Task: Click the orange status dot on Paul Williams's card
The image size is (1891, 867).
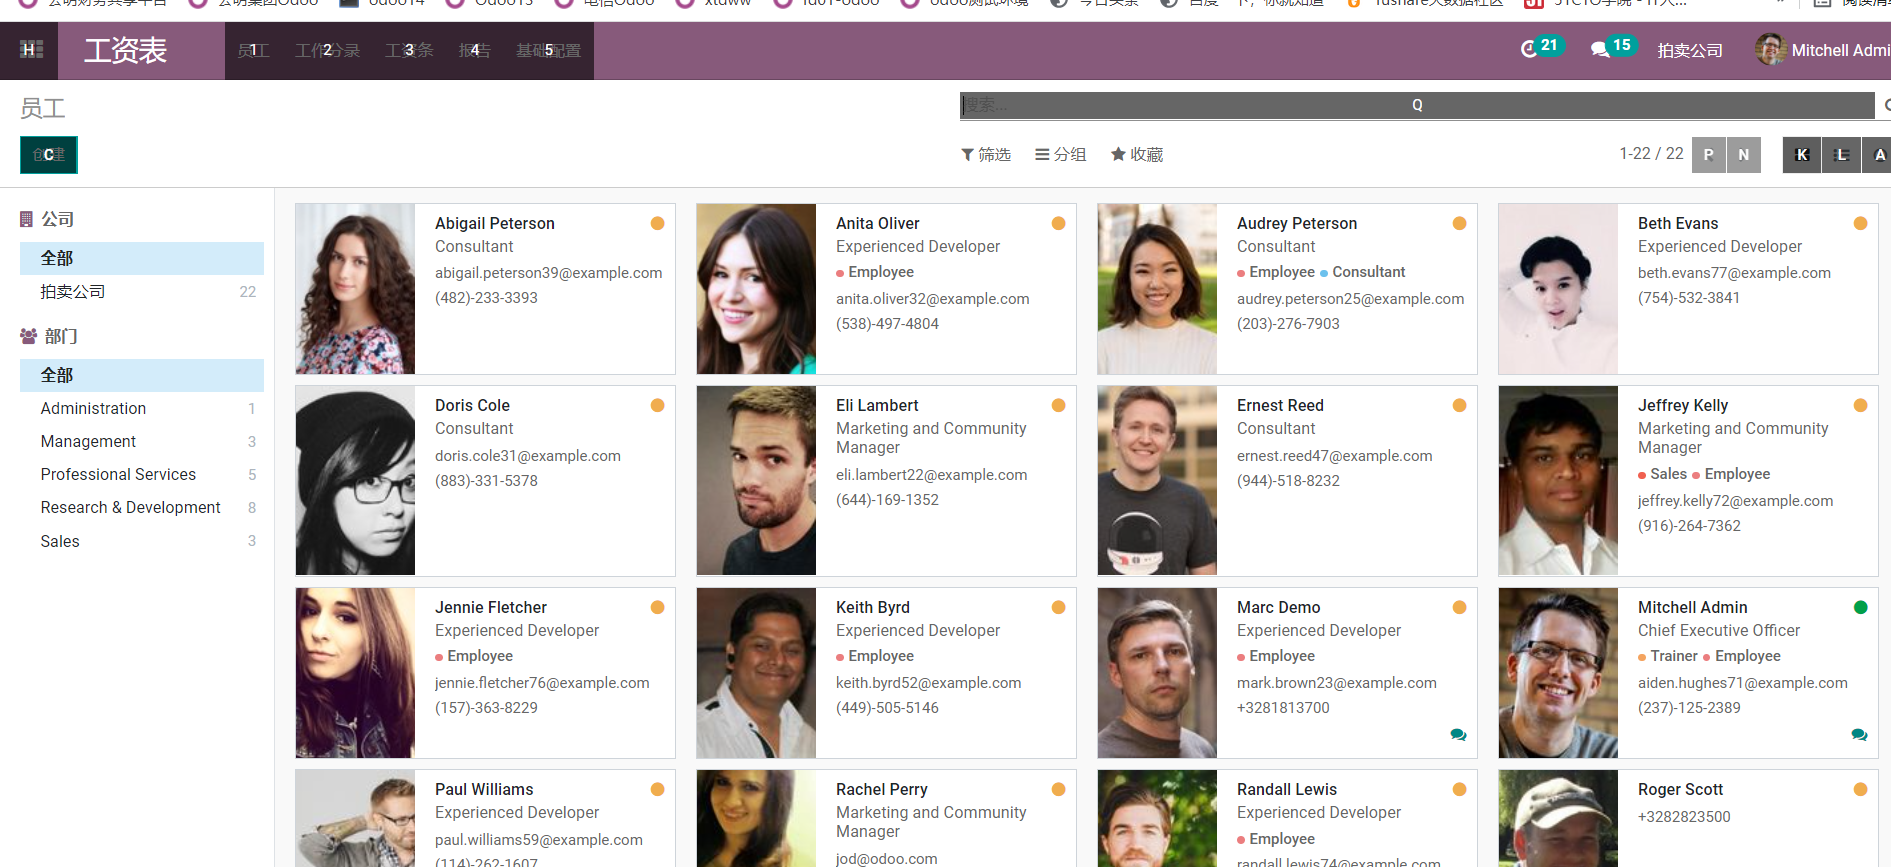Action: click(658, 789)
